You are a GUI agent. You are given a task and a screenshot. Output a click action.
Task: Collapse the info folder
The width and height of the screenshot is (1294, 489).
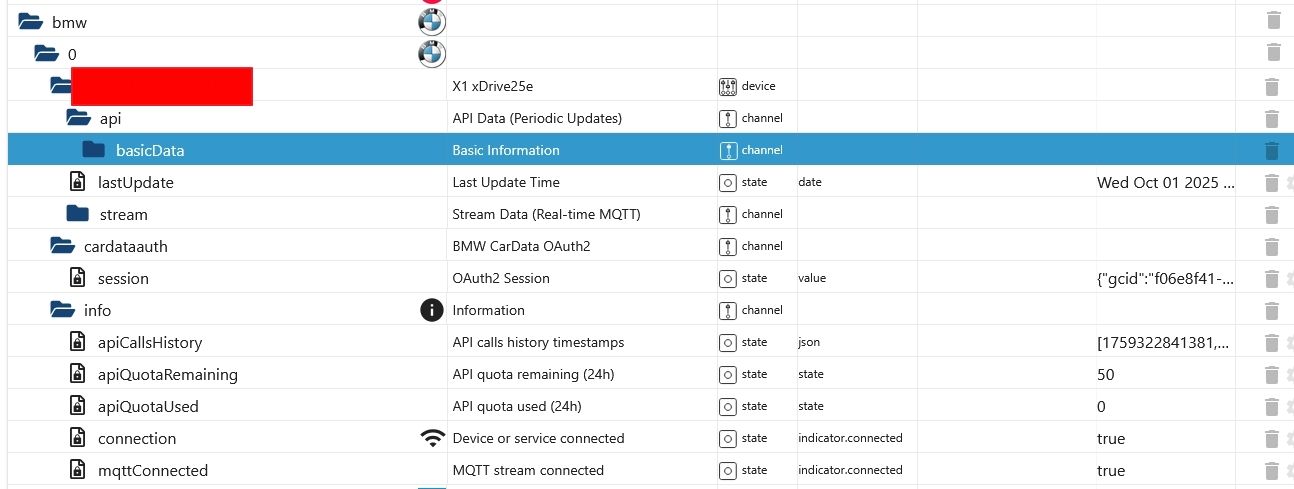tap(62, 310)
